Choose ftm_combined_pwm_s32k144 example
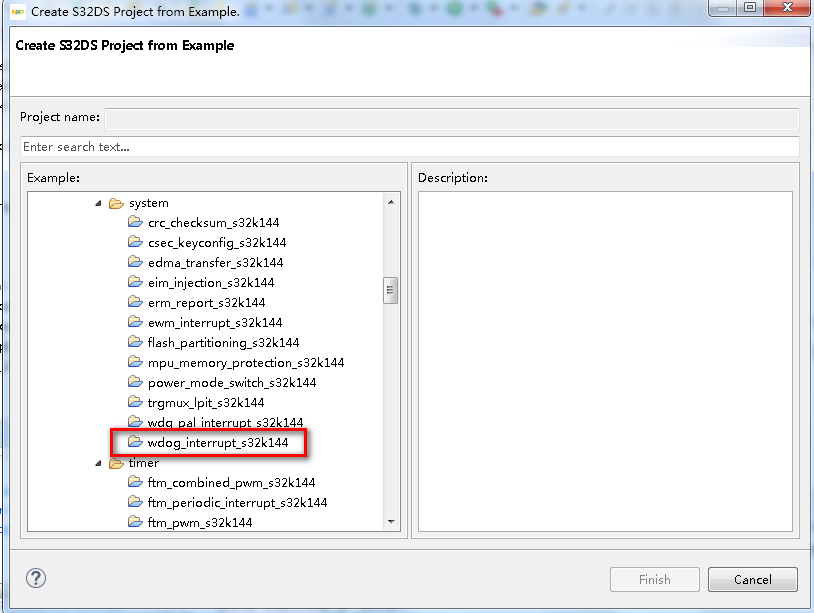814x613 pixels. (232, 483)
